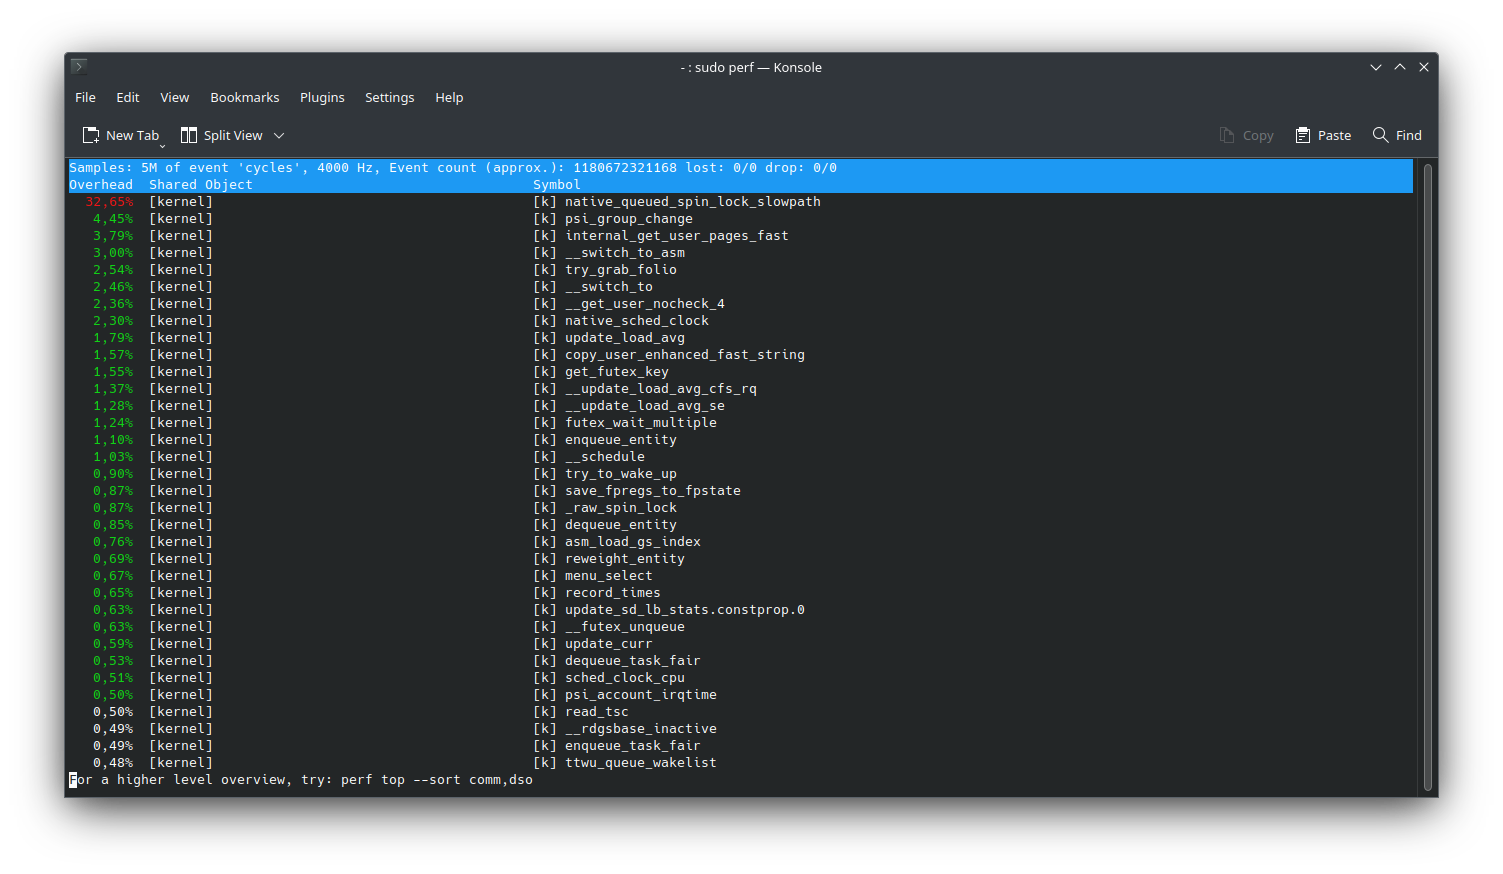The height and width of the screenshot is (874, 1503).
Task: Open the Edit menu
Action: point(127,97)
